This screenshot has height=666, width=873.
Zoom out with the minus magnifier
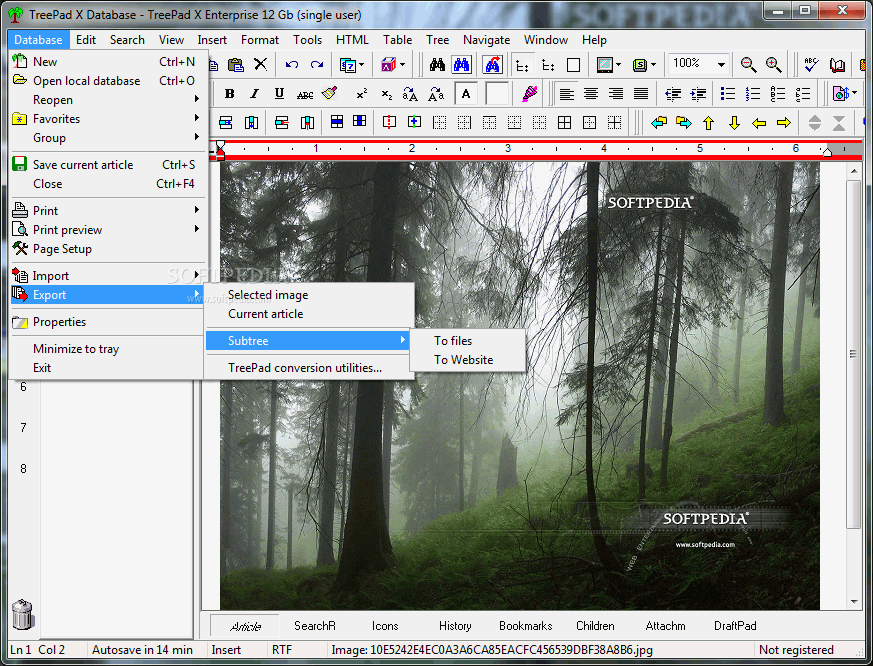click(x=748, y=65)
